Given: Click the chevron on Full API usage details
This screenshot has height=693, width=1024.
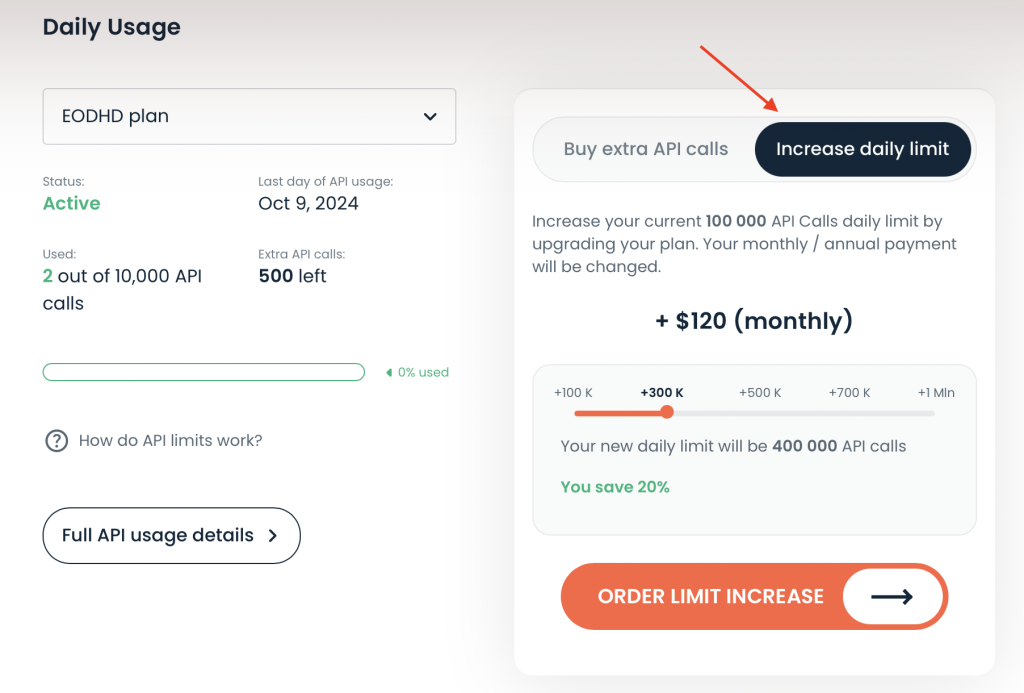Looking at the screenshot, I should 272,535.
